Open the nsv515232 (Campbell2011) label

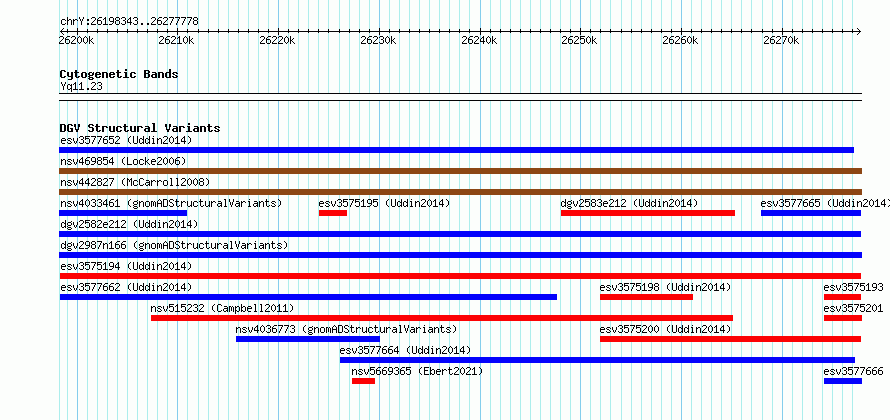[x=222, y=308]
